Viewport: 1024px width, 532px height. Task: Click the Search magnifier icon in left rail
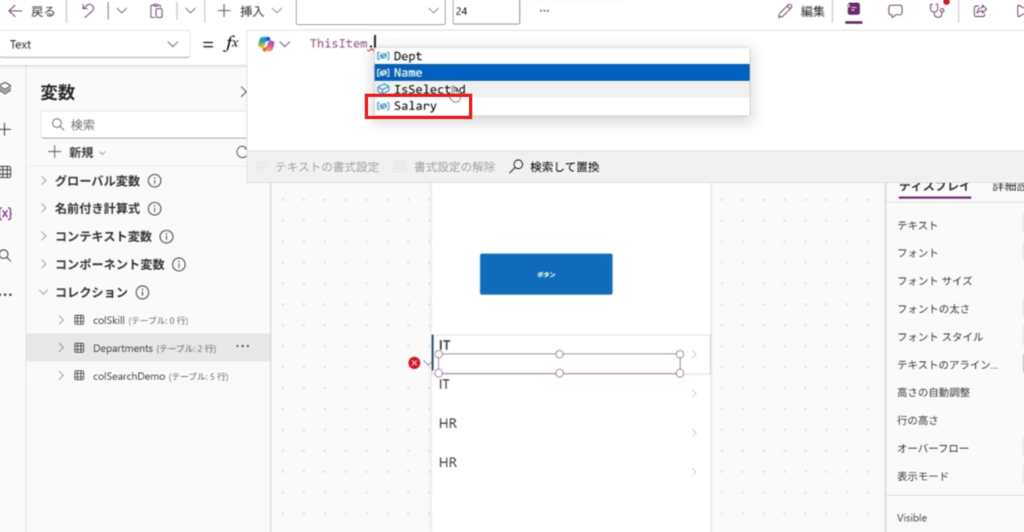6,255
